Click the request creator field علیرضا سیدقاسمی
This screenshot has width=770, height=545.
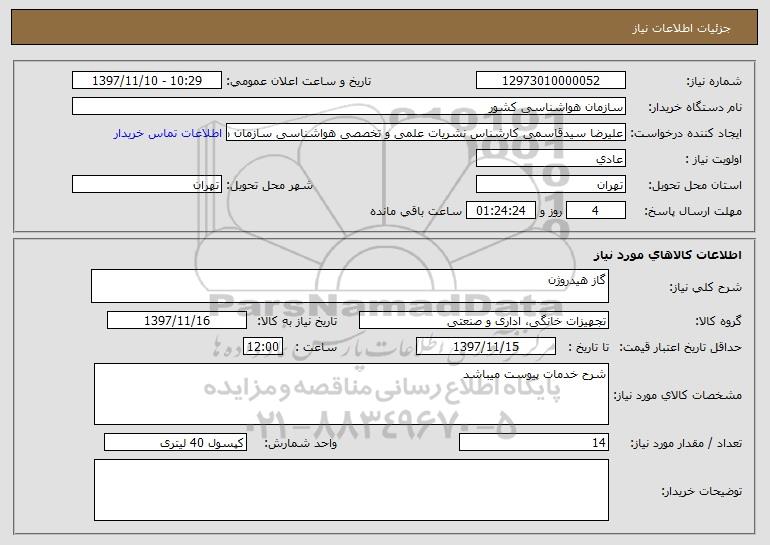(426, 133)
